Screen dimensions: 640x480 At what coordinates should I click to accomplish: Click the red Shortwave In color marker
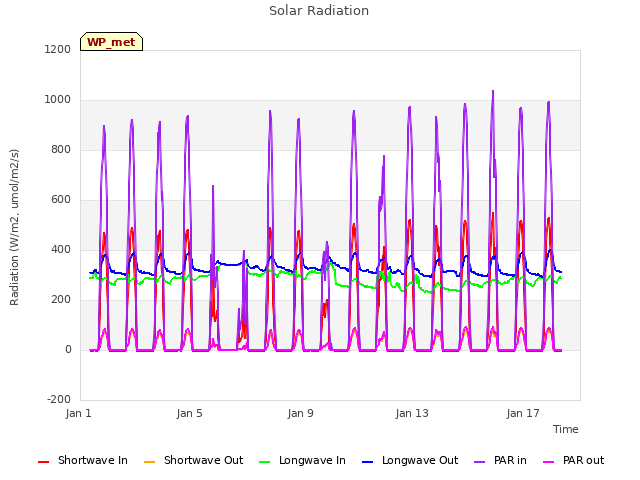pyautogui.click(x=44, y=462)
